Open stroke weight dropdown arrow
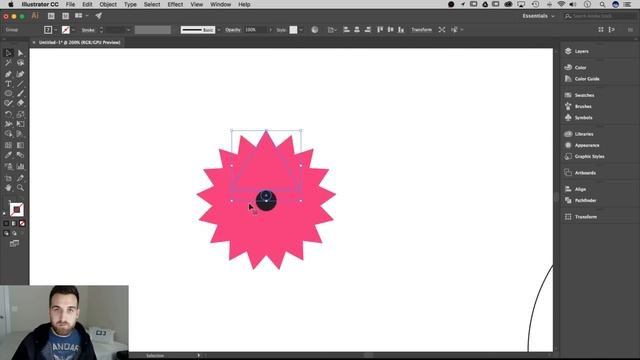The height and width of the screenshot is (360, 640). coord(128,30)
